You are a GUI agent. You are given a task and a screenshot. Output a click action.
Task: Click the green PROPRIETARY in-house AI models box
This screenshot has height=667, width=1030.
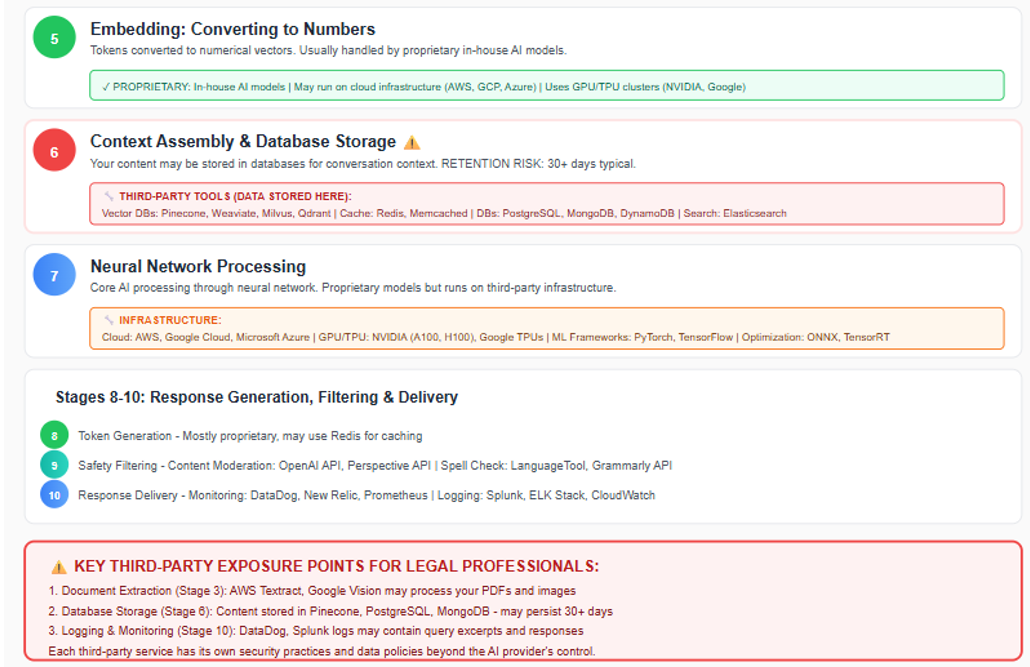(x=547, y=85)
